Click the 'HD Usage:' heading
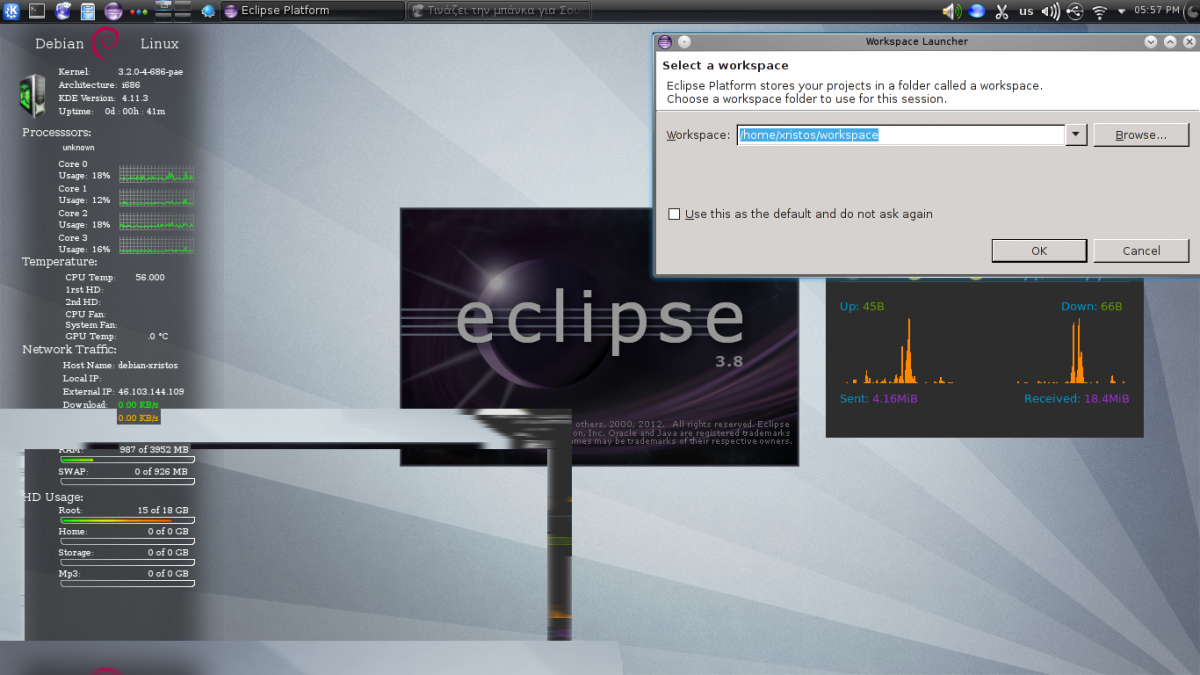Image resolution: width=1200 pixels, height=675 pixels. pos(53,497)
